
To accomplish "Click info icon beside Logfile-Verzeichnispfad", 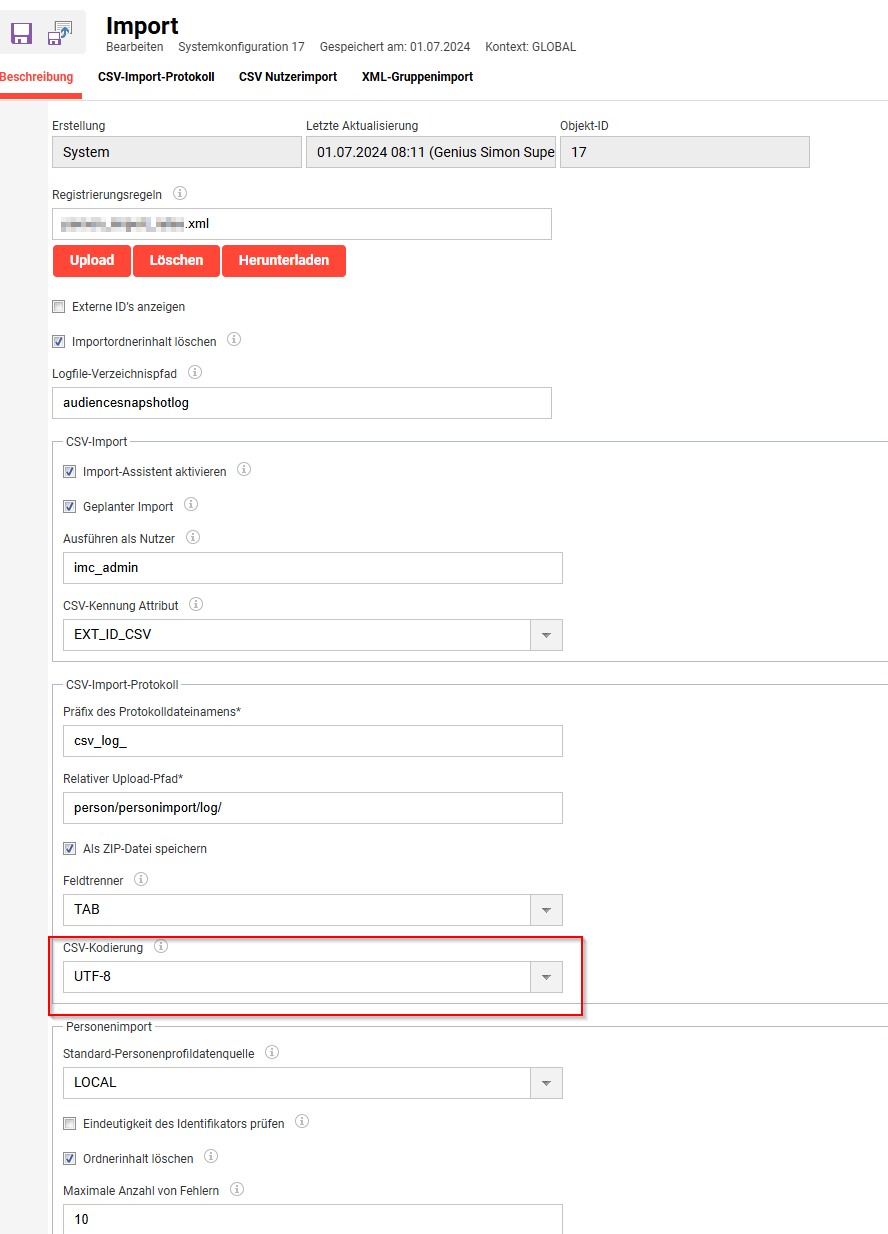I will pos(195,372).
